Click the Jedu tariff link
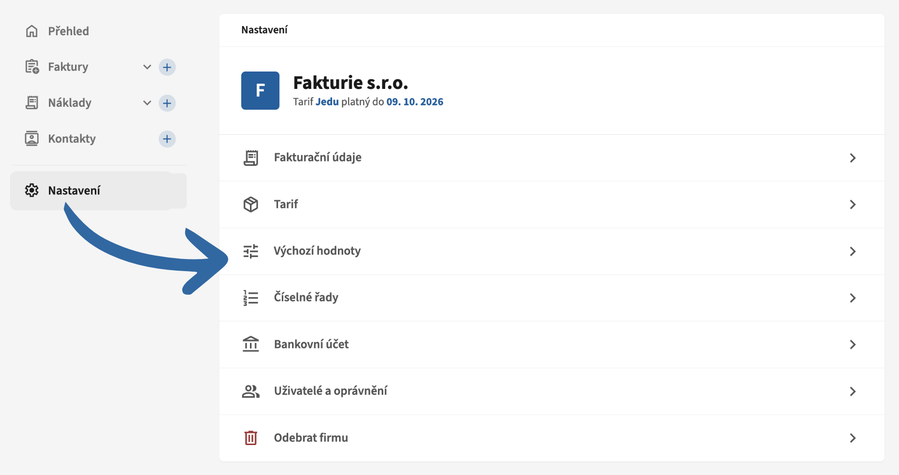 click(327, 102)
